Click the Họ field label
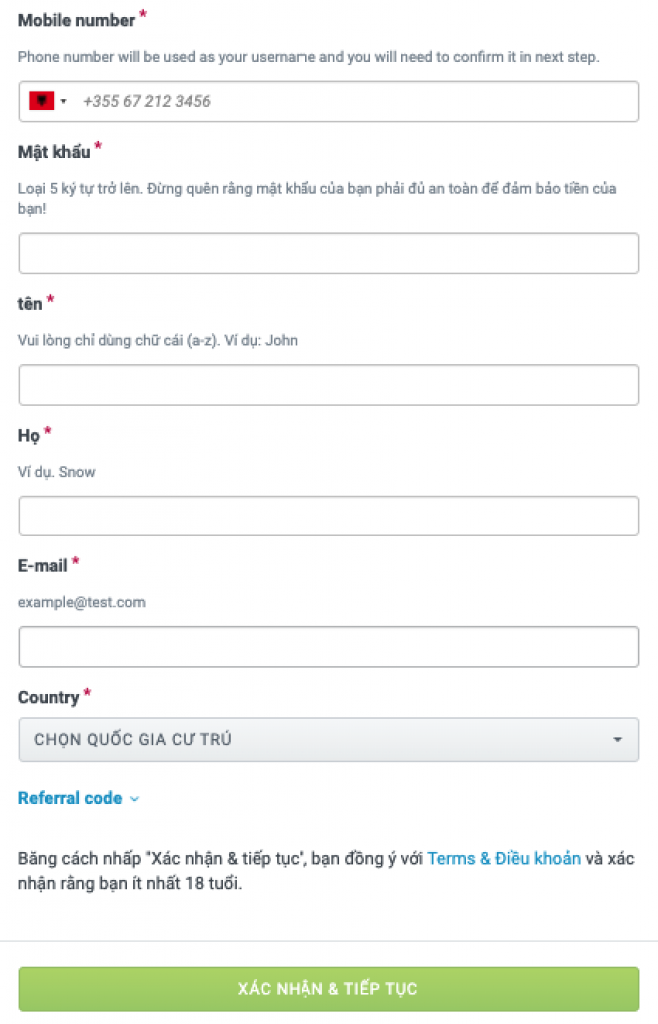658x1024 pixels. tap(29, 436)
